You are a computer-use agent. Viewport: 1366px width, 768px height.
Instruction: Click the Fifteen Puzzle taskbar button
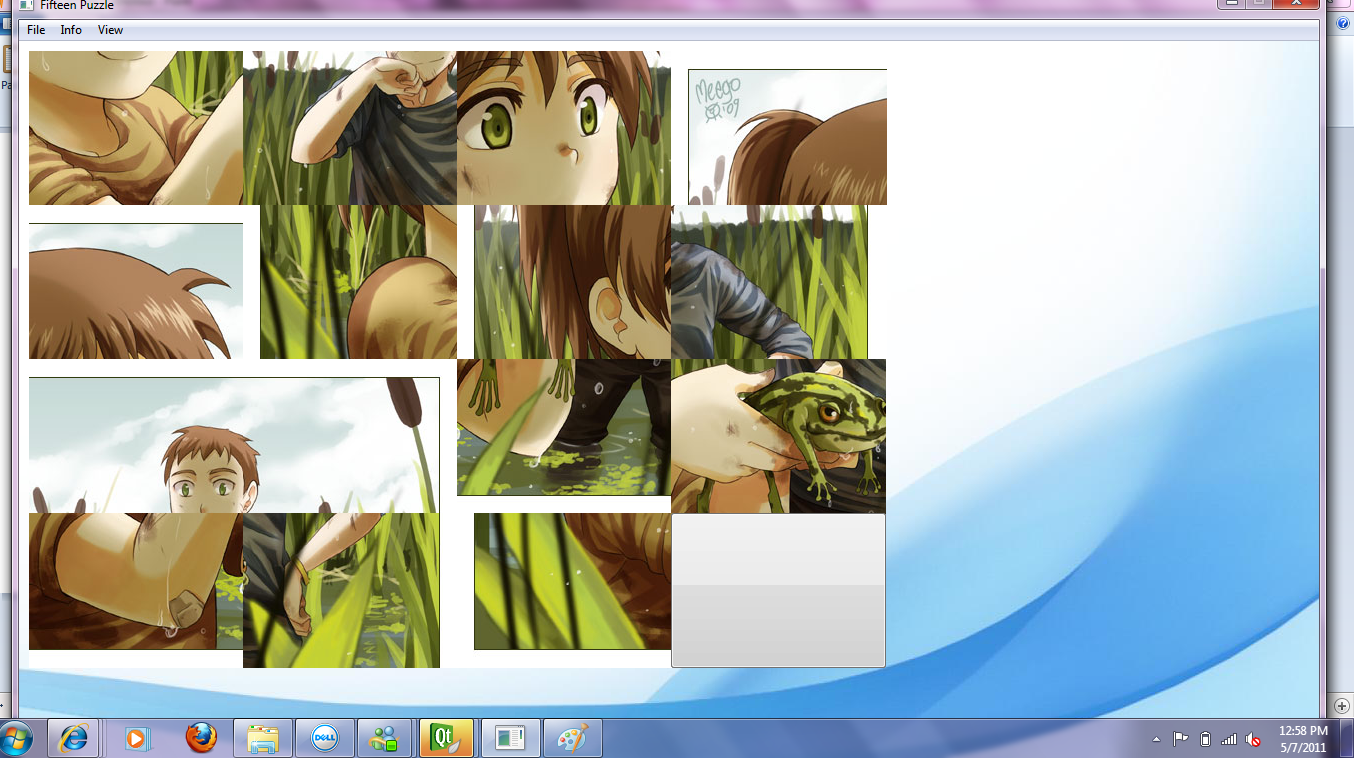(510, 739)
